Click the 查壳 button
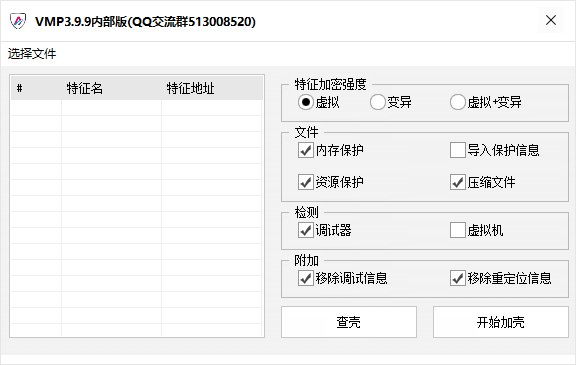 click(x=349, y=322)
